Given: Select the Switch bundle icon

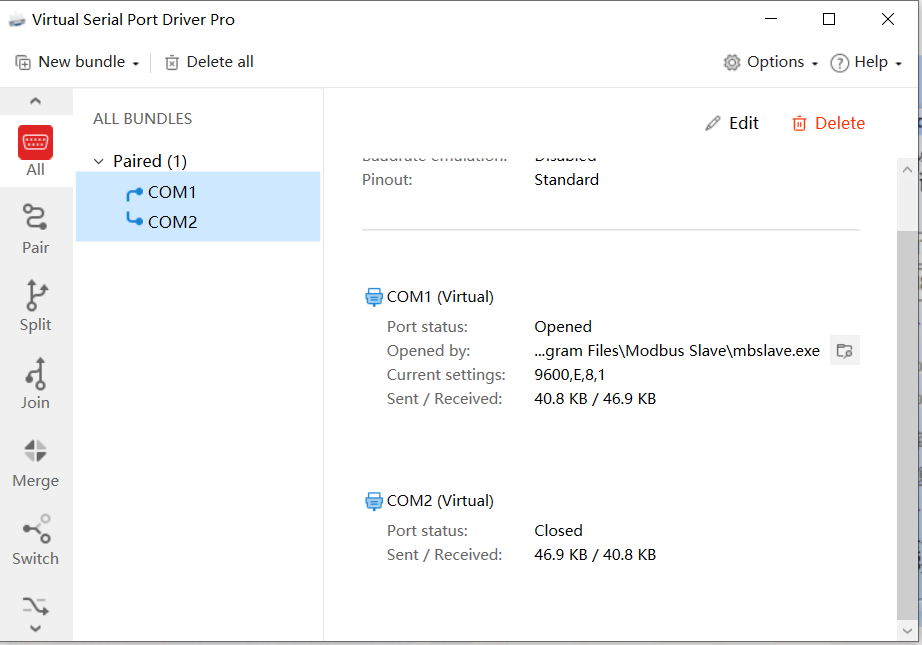Looking at the screenshot, I should point(36,530).
